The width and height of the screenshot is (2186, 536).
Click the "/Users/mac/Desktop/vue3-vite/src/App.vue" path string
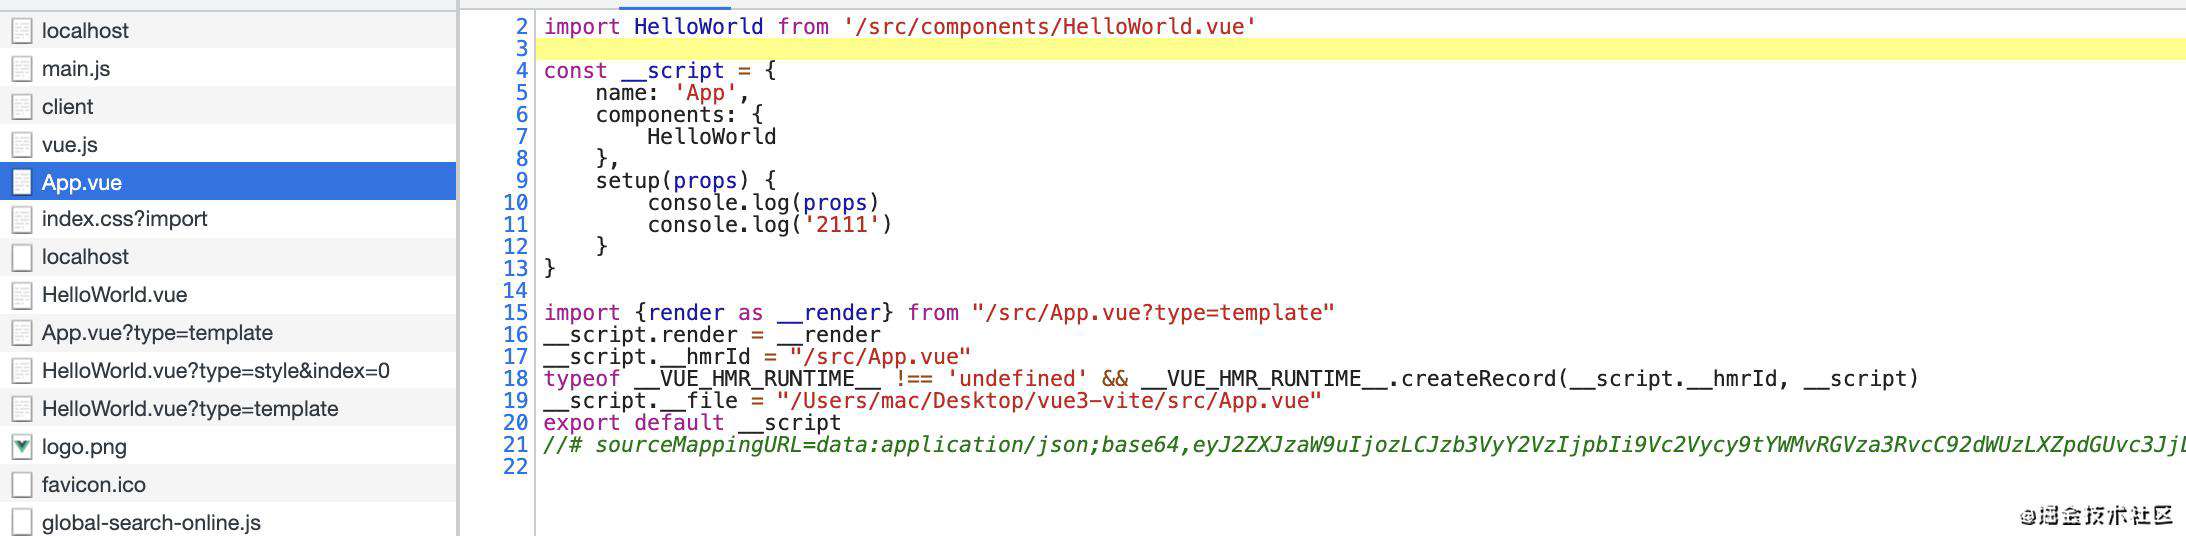coord(1049,401)
